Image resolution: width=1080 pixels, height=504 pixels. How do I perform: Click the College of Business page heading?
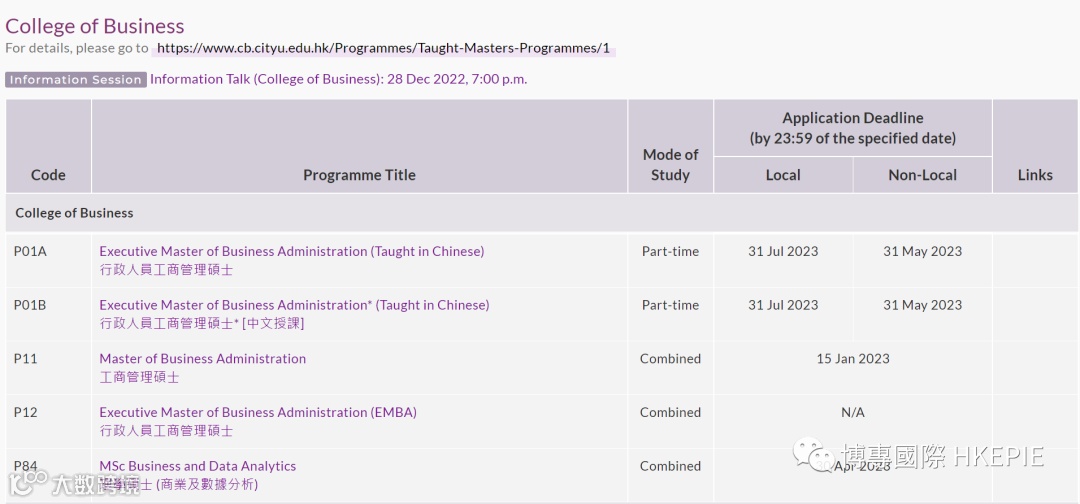95,26
